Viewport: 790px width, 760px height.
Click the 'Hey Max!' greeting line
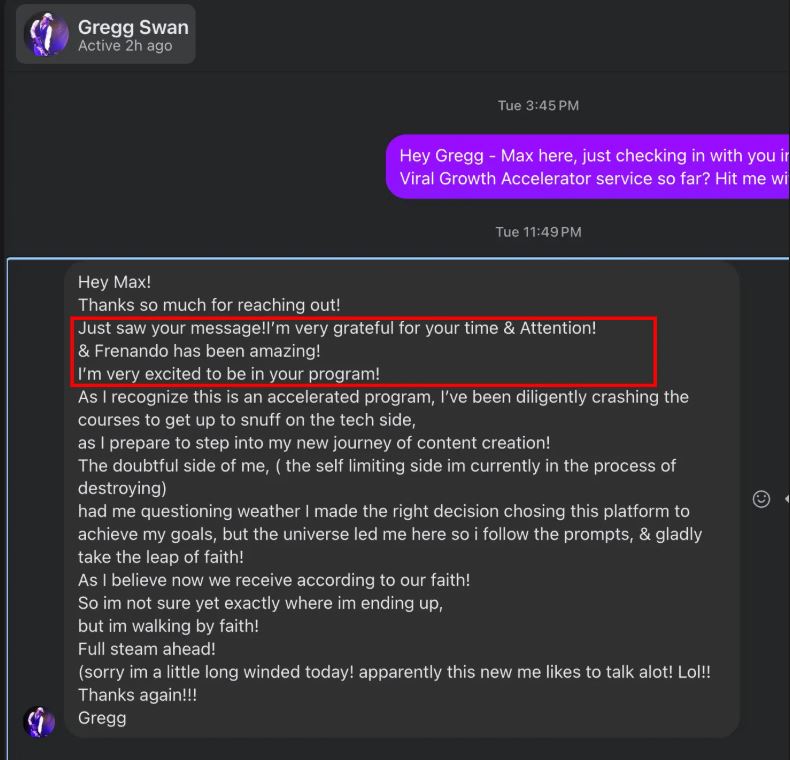pyautogui.click(x=114, y=283)
